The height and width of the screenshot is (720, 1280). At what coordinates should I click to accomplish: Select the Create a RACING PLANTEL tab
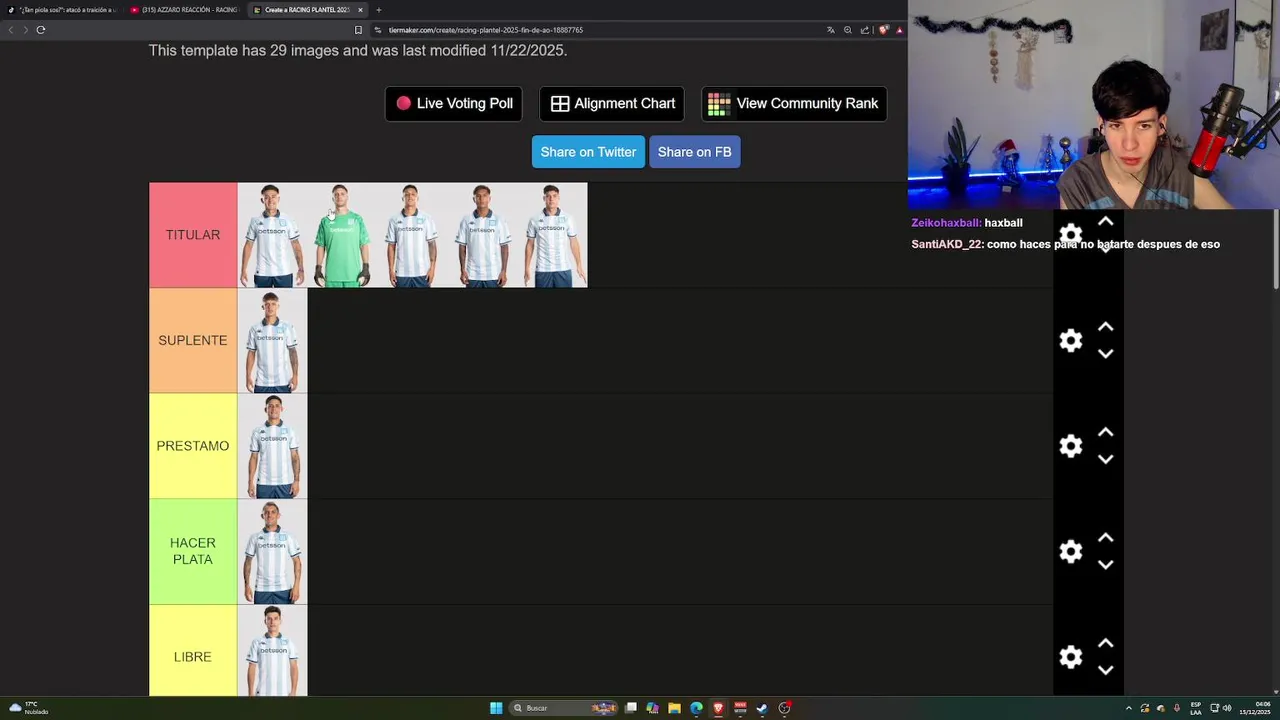point(307,10)
